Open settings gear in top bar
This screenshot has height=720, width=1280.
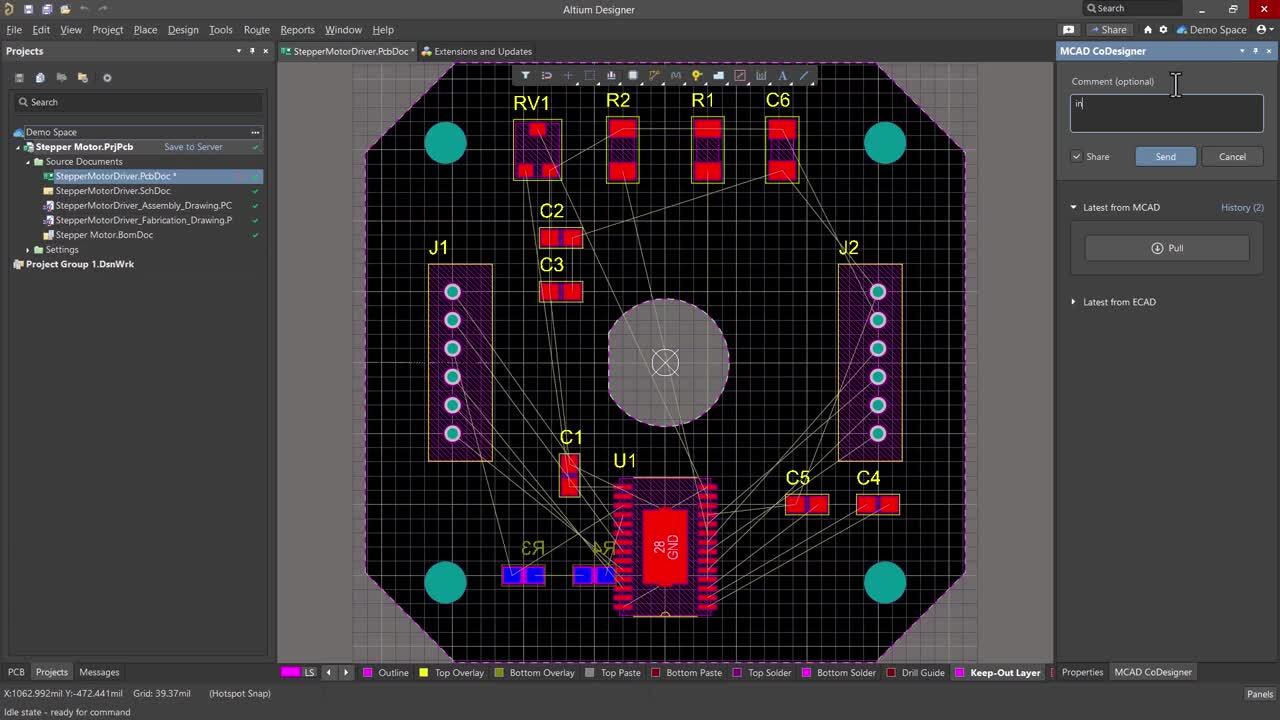coord(1163,30)
